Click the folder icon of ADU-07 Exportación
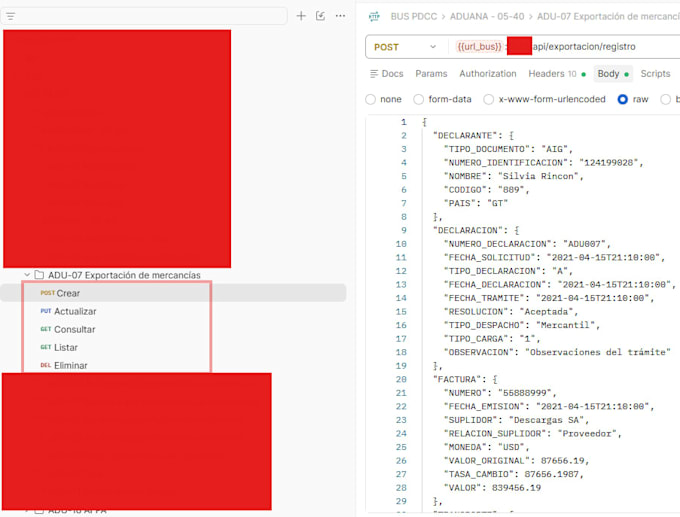This screenshot has height=517, width=680. pos(39,275)
